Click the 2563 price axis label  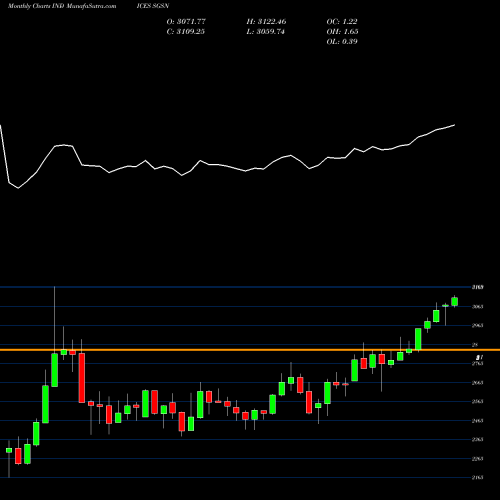pos(477,401)
